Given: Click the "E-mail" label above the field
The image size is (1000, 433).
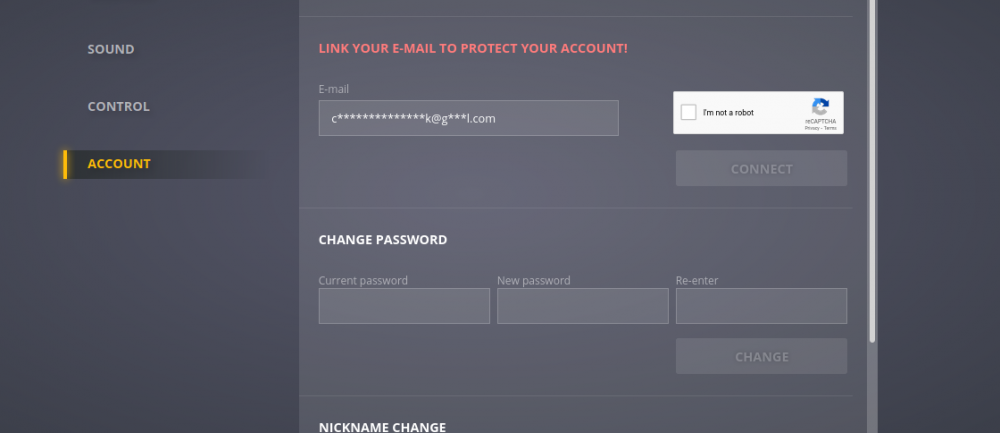Looking at the screenshot, I should [334, 89].
